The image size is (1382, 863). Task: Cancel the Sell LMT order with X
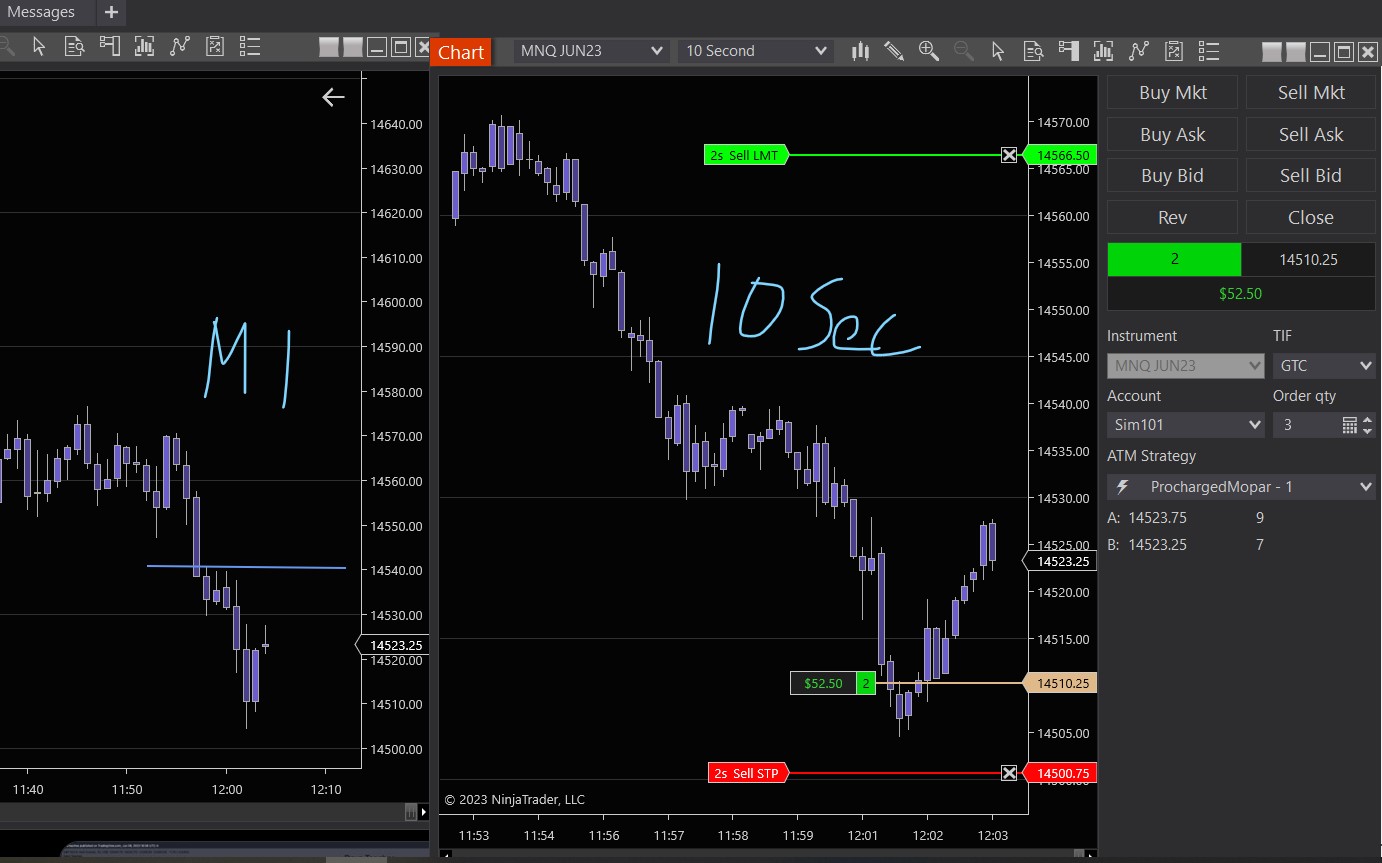(x=1009, y=155)
